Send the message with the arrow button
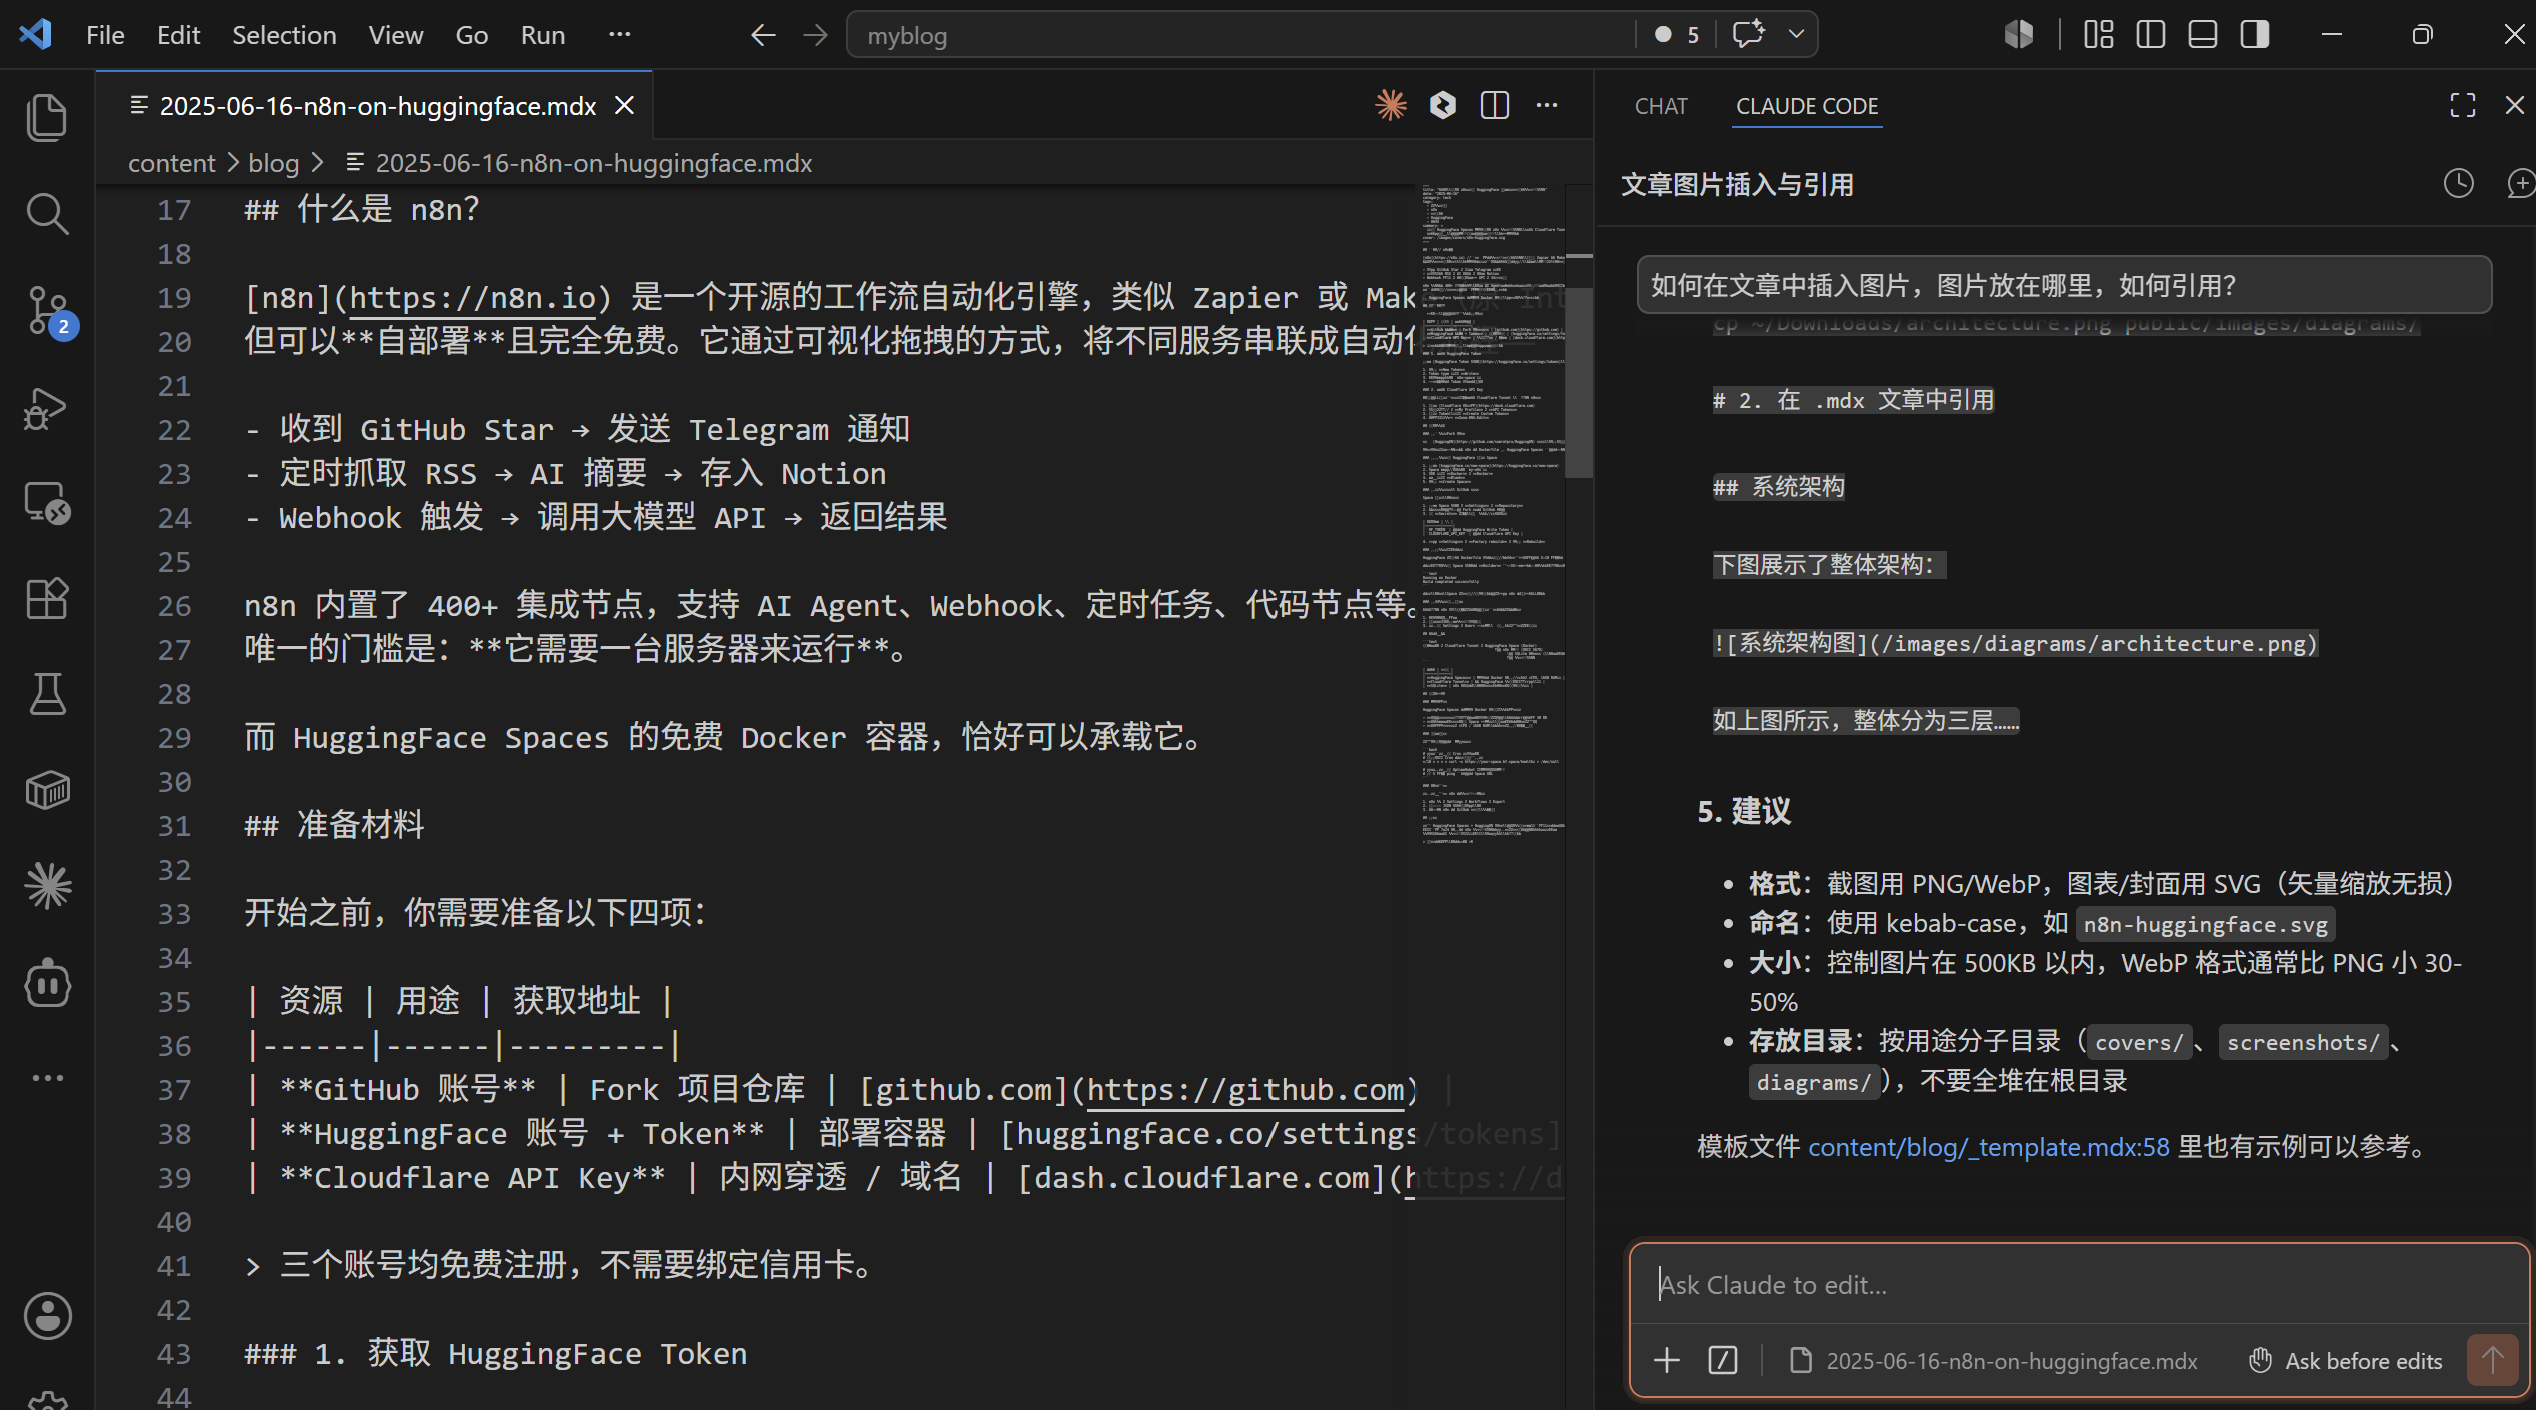 pos(2492,1360)
